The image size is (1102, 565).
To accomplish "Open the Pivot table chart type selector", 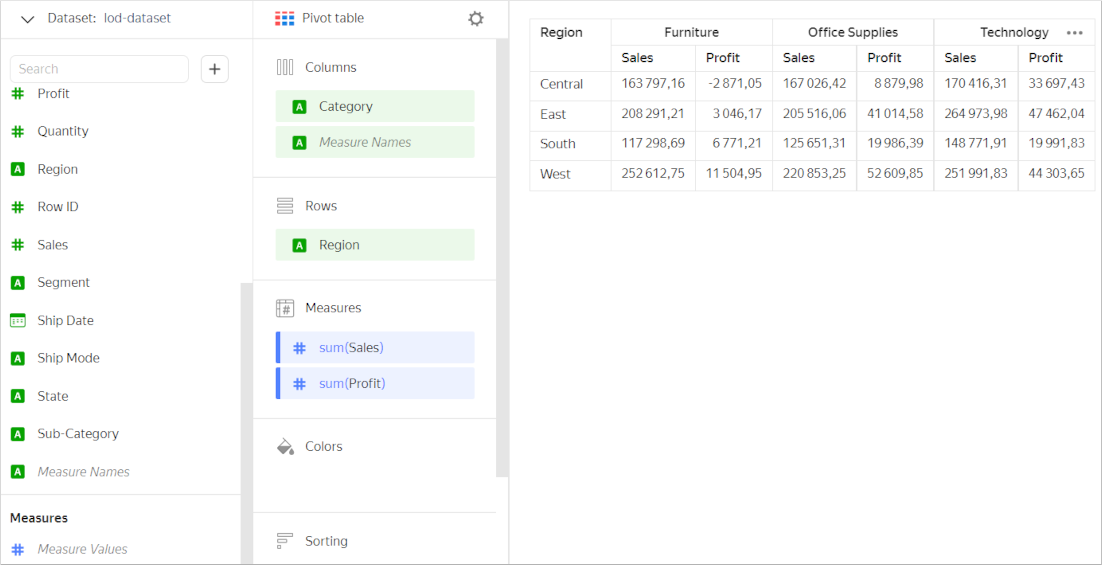I will (320, 19).
